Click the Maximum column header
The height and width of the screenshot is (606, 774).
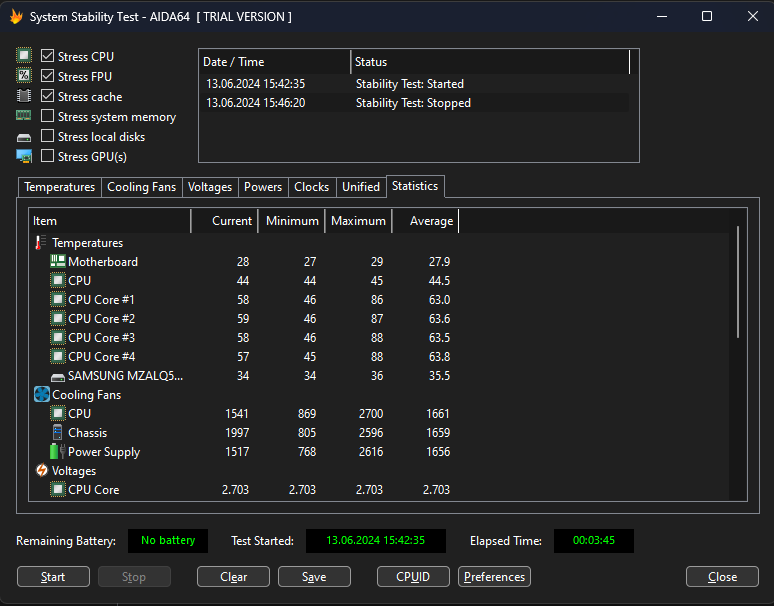click(x=358, y=221)
